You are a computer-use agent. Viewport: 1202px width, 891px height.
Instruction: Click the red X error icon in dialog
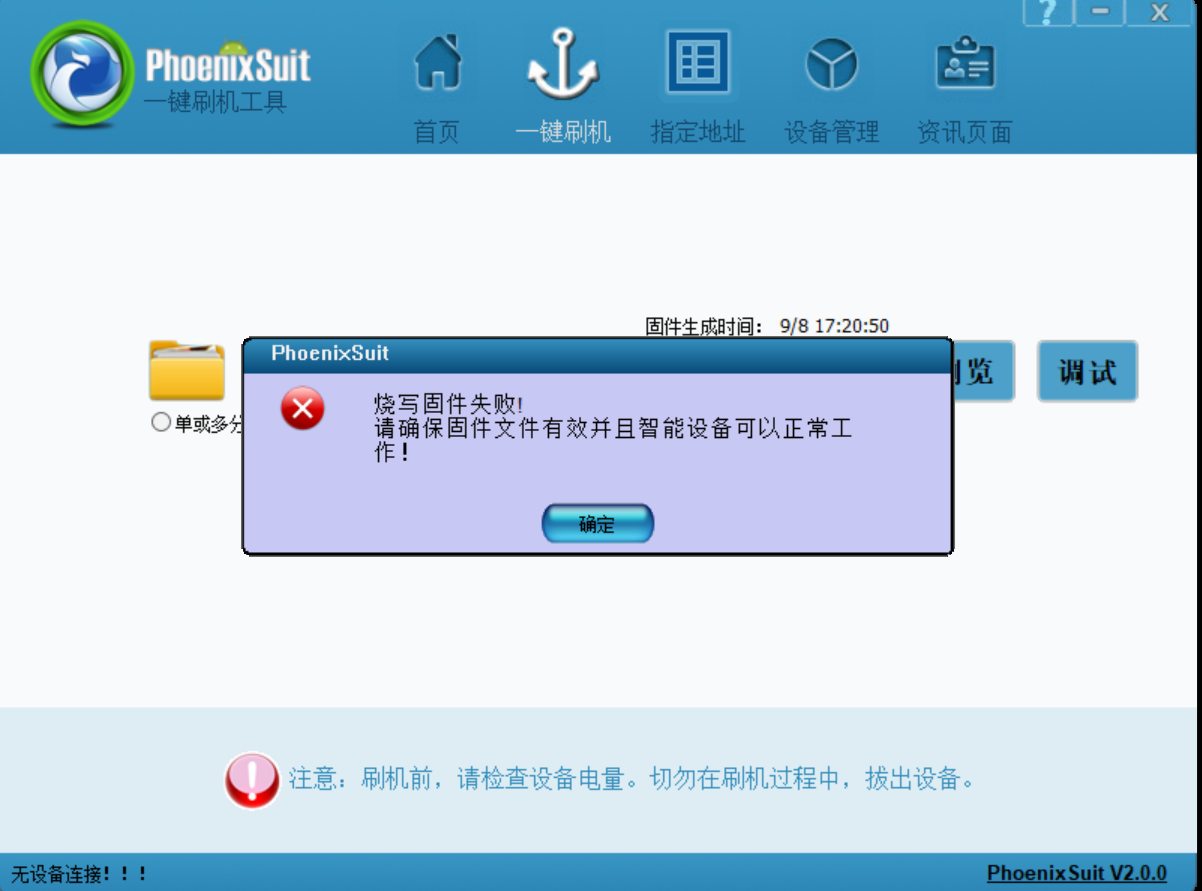click(302, 408)
